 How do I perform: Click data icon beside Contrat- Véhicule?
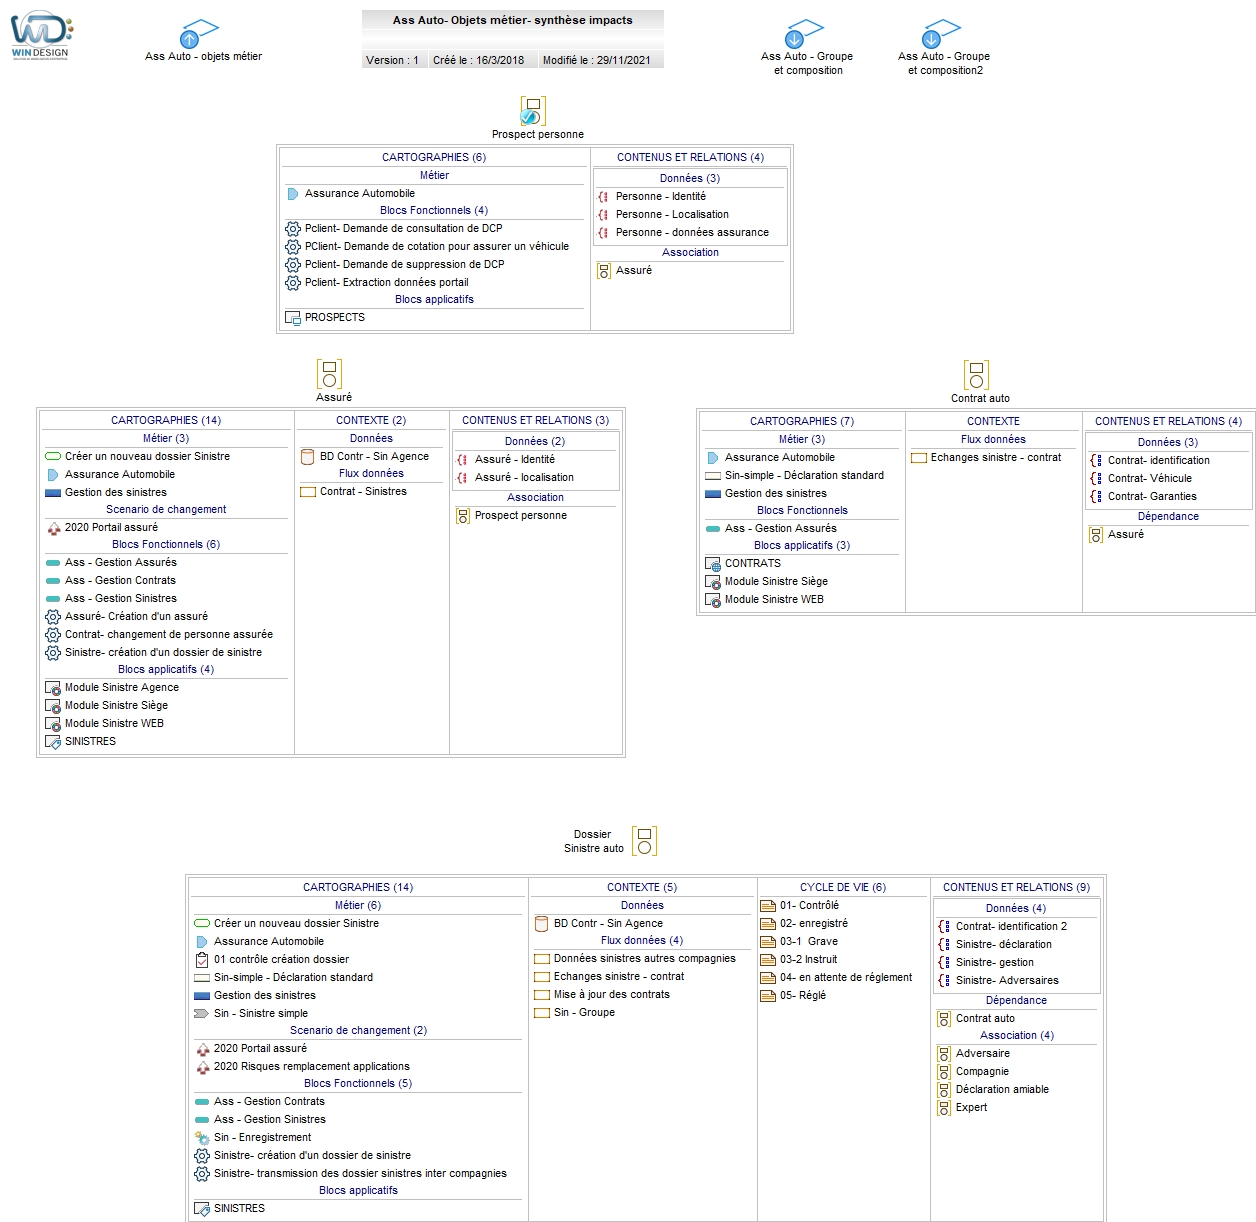(1096, 479)
